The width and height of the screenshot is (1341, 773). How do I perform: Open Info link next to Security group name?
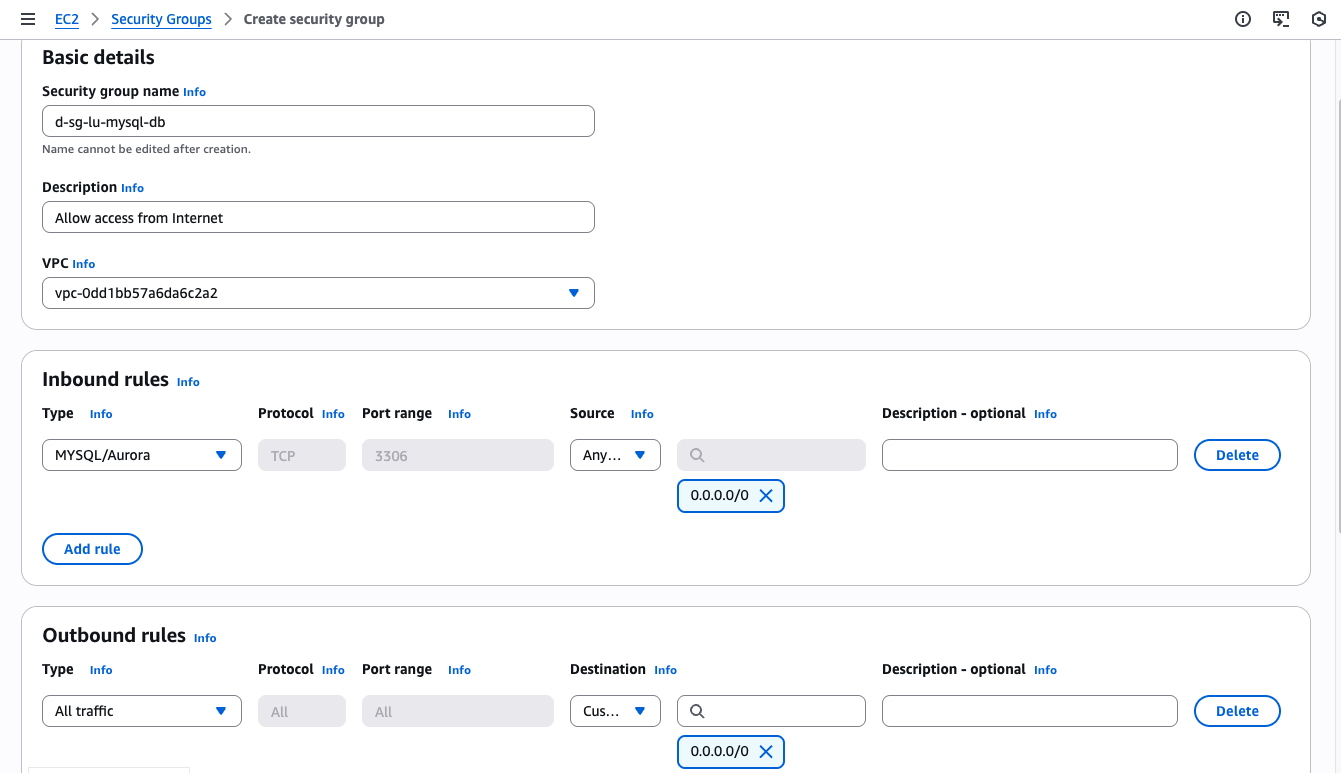tap(194, 92)
